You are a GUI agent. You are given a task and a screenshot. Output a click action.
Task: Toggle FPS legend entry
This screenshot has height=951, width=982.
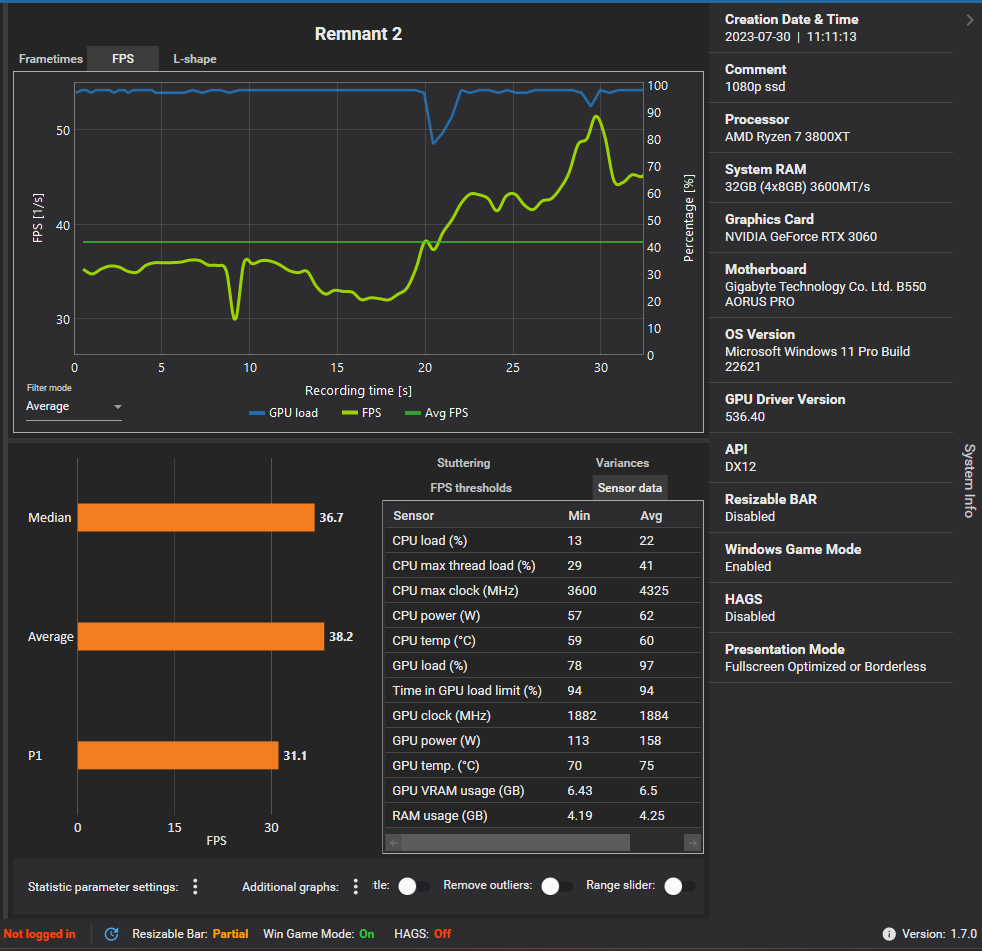pyautogui.click(x=361, y=413)
